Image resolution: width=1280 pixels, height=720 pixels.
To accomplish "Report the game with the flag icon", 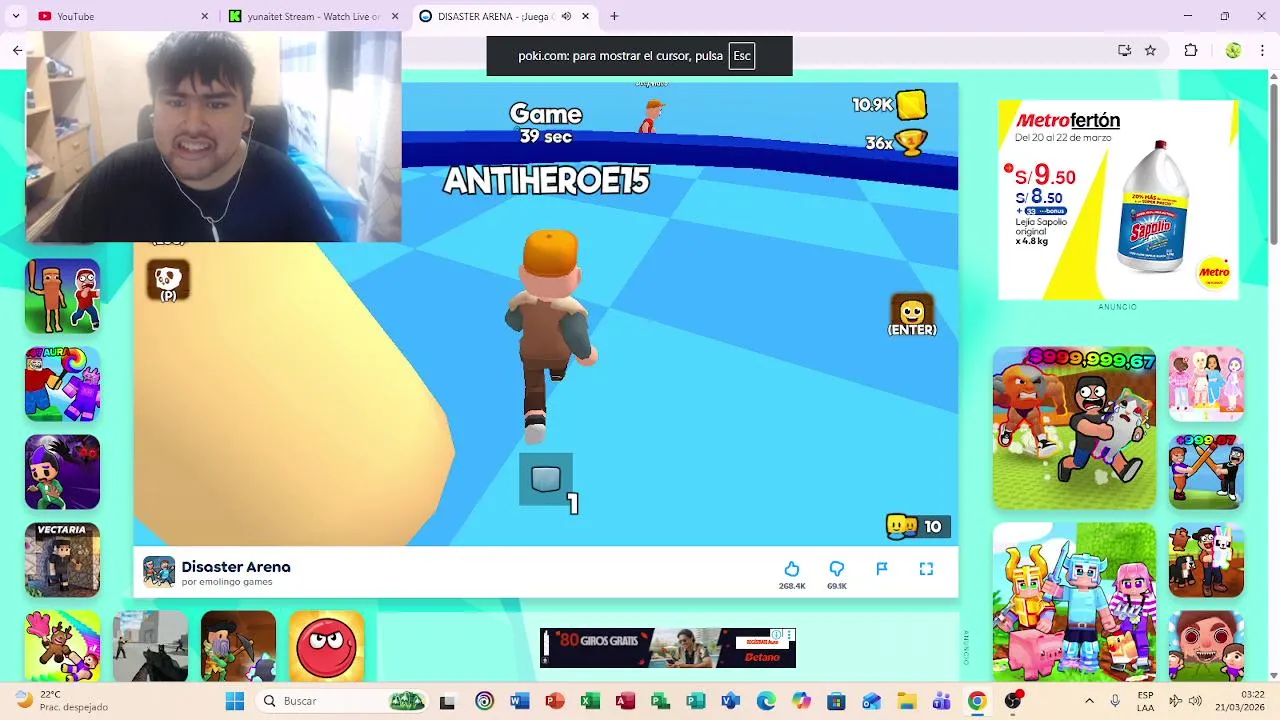I will [882, 568].
